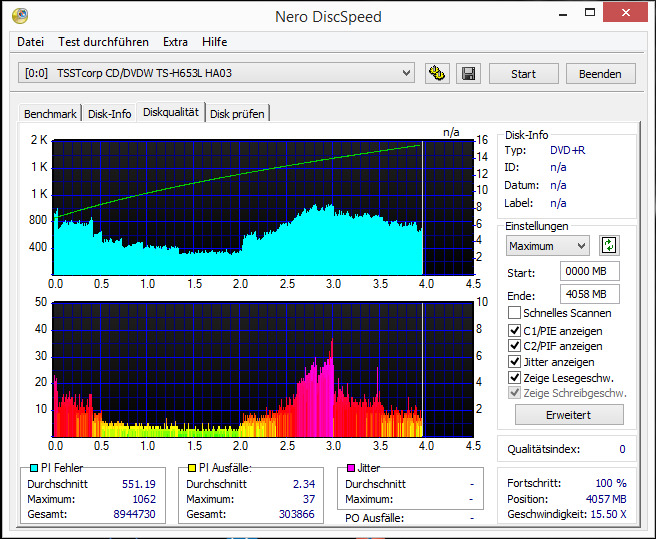Select the Diskqualität tab
The image size is (656, 539).
coord(171,112)
